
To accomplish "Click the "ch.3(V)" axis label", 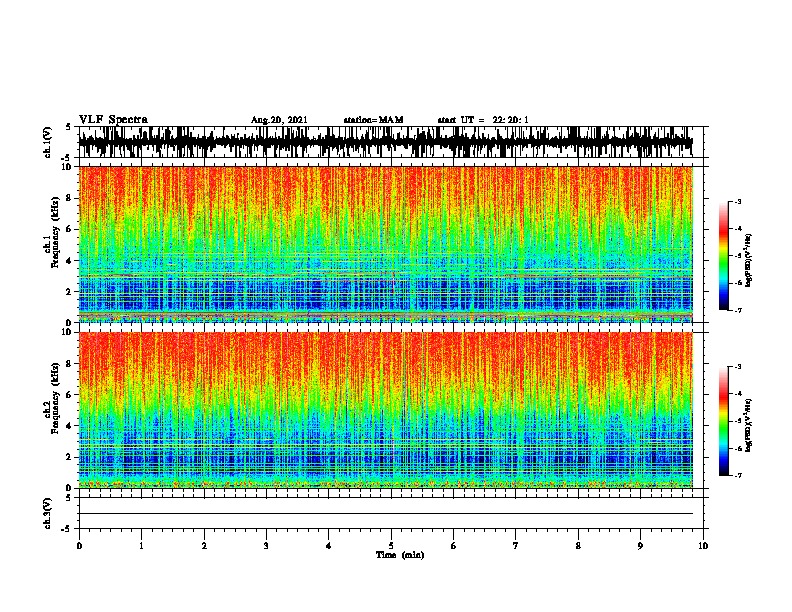I will (48, 513).
